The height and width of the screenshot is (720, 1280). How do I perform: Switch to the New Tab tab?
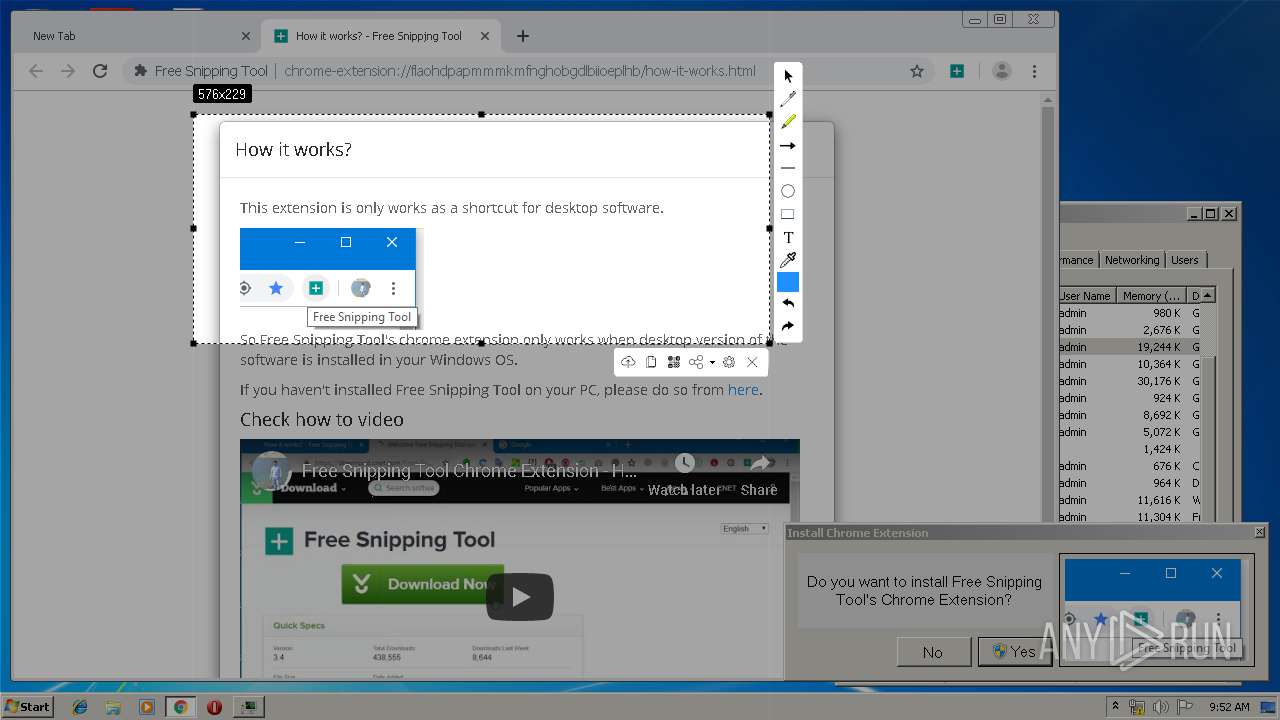coord(137,36)
